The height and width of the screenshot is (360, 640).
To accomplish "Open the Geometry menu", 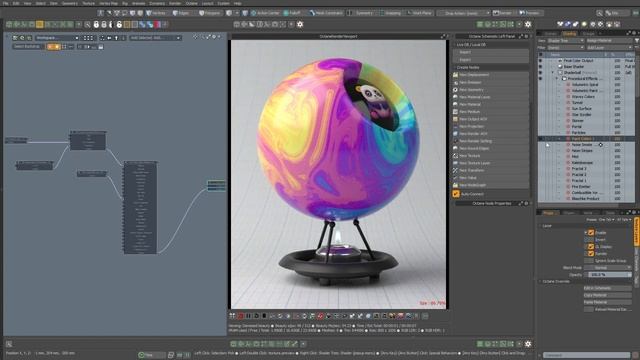I will coord(70,3).
